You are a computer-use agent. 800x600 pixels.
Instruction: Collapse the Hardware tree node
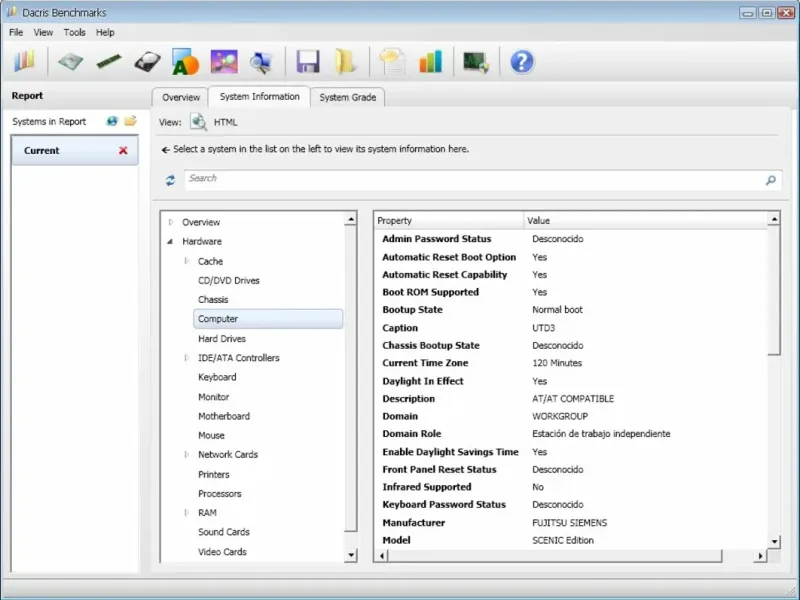171,242
